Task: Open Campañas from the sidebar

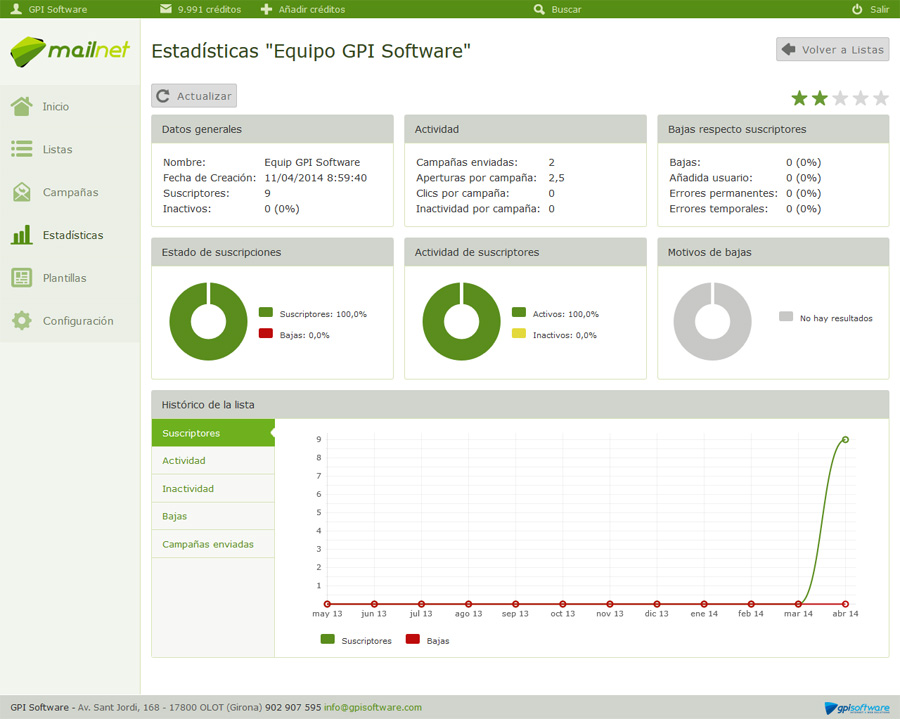Action: pyautogui.click(x=71, y=192)
